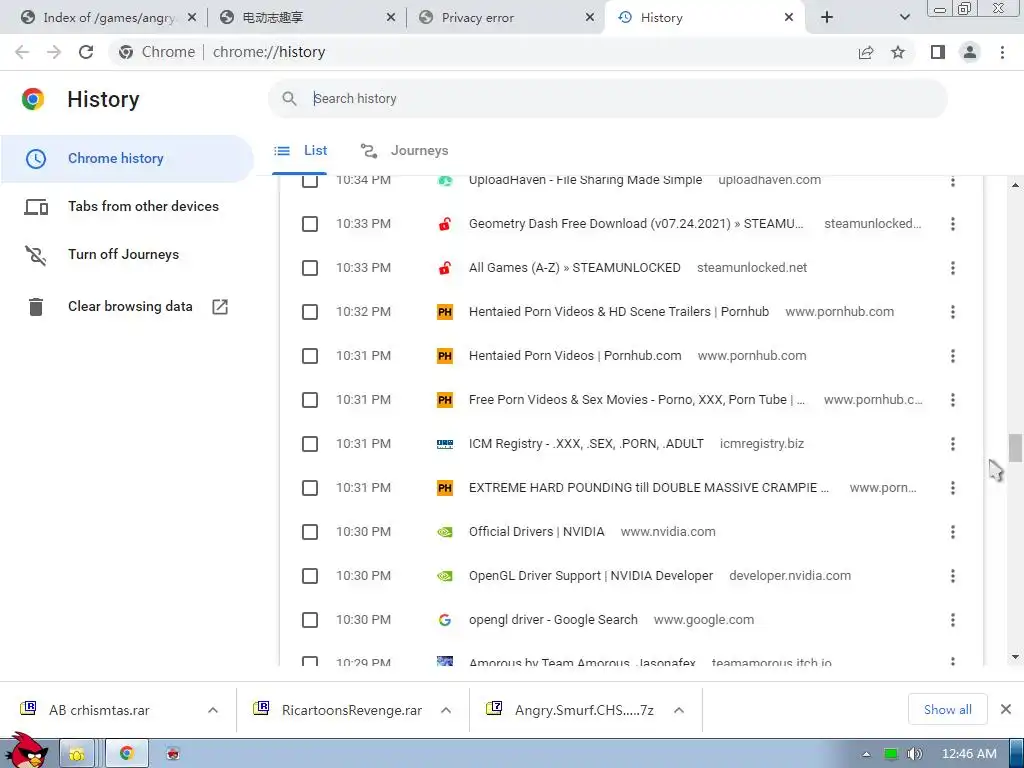Screen dimensions: 1024x768
Task: Check the Official Drivers NVIDIA checkbox
Action: coord(310,532)
